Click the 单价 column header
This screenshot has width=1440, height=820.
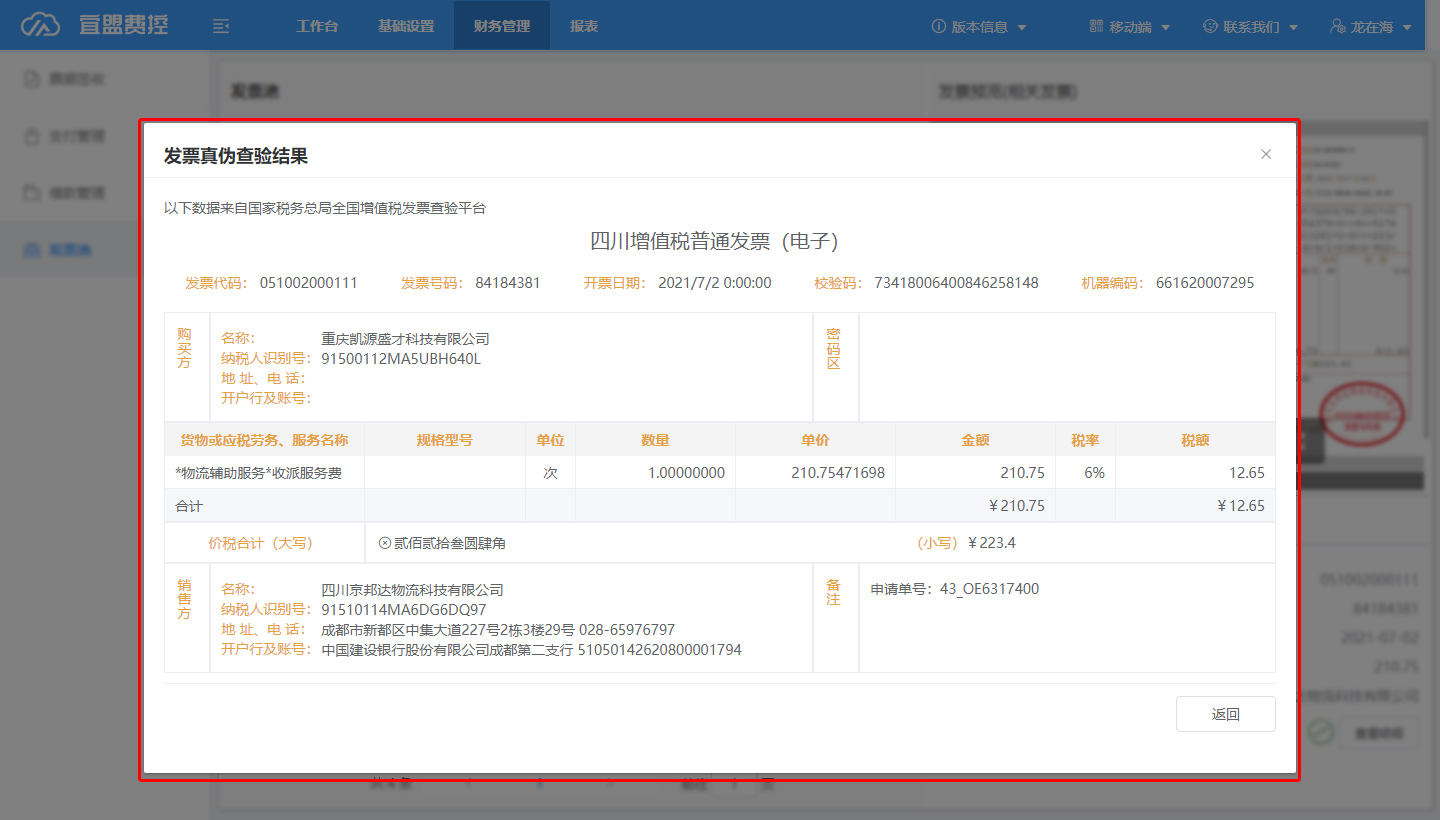tap(815, 440)
